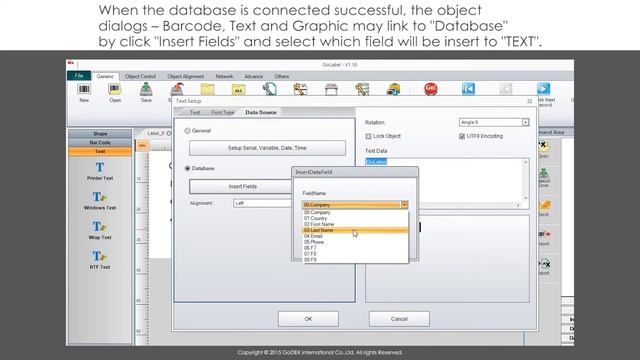
Task: Expand the Bar Code panel section
Action: 100,142
